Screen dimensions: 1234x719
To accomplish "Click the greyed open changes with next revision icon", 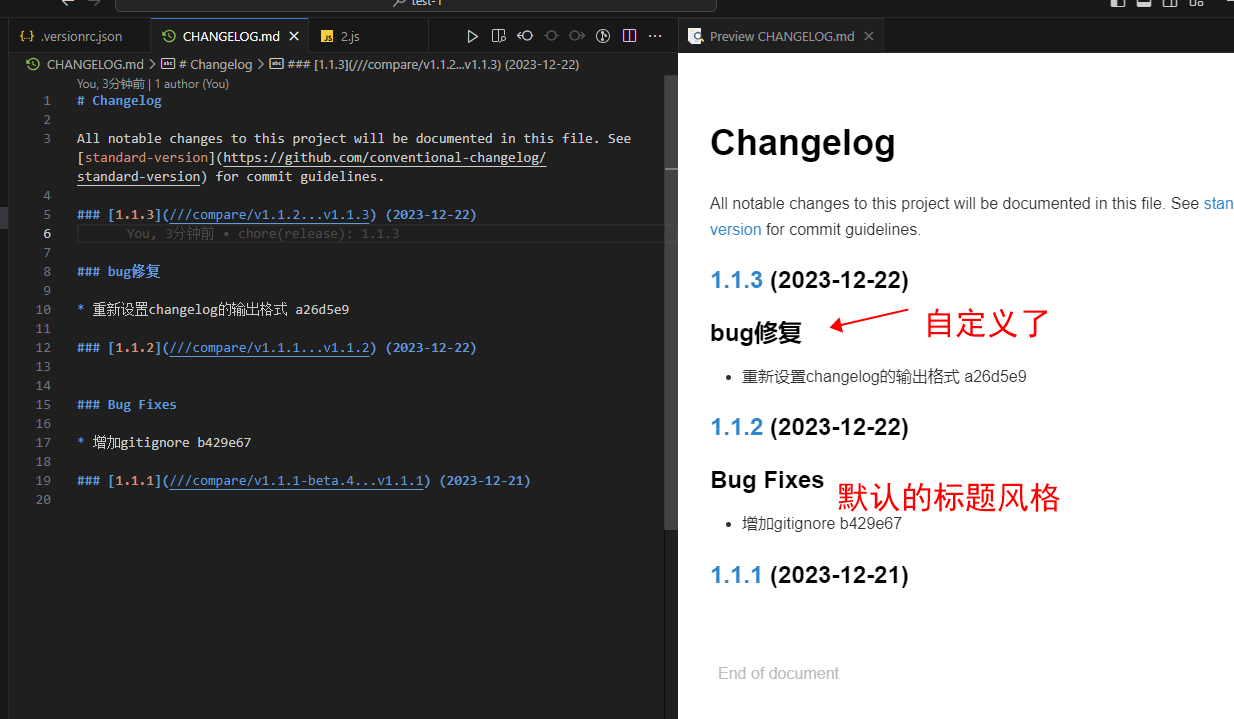I will tap(577, 36).
